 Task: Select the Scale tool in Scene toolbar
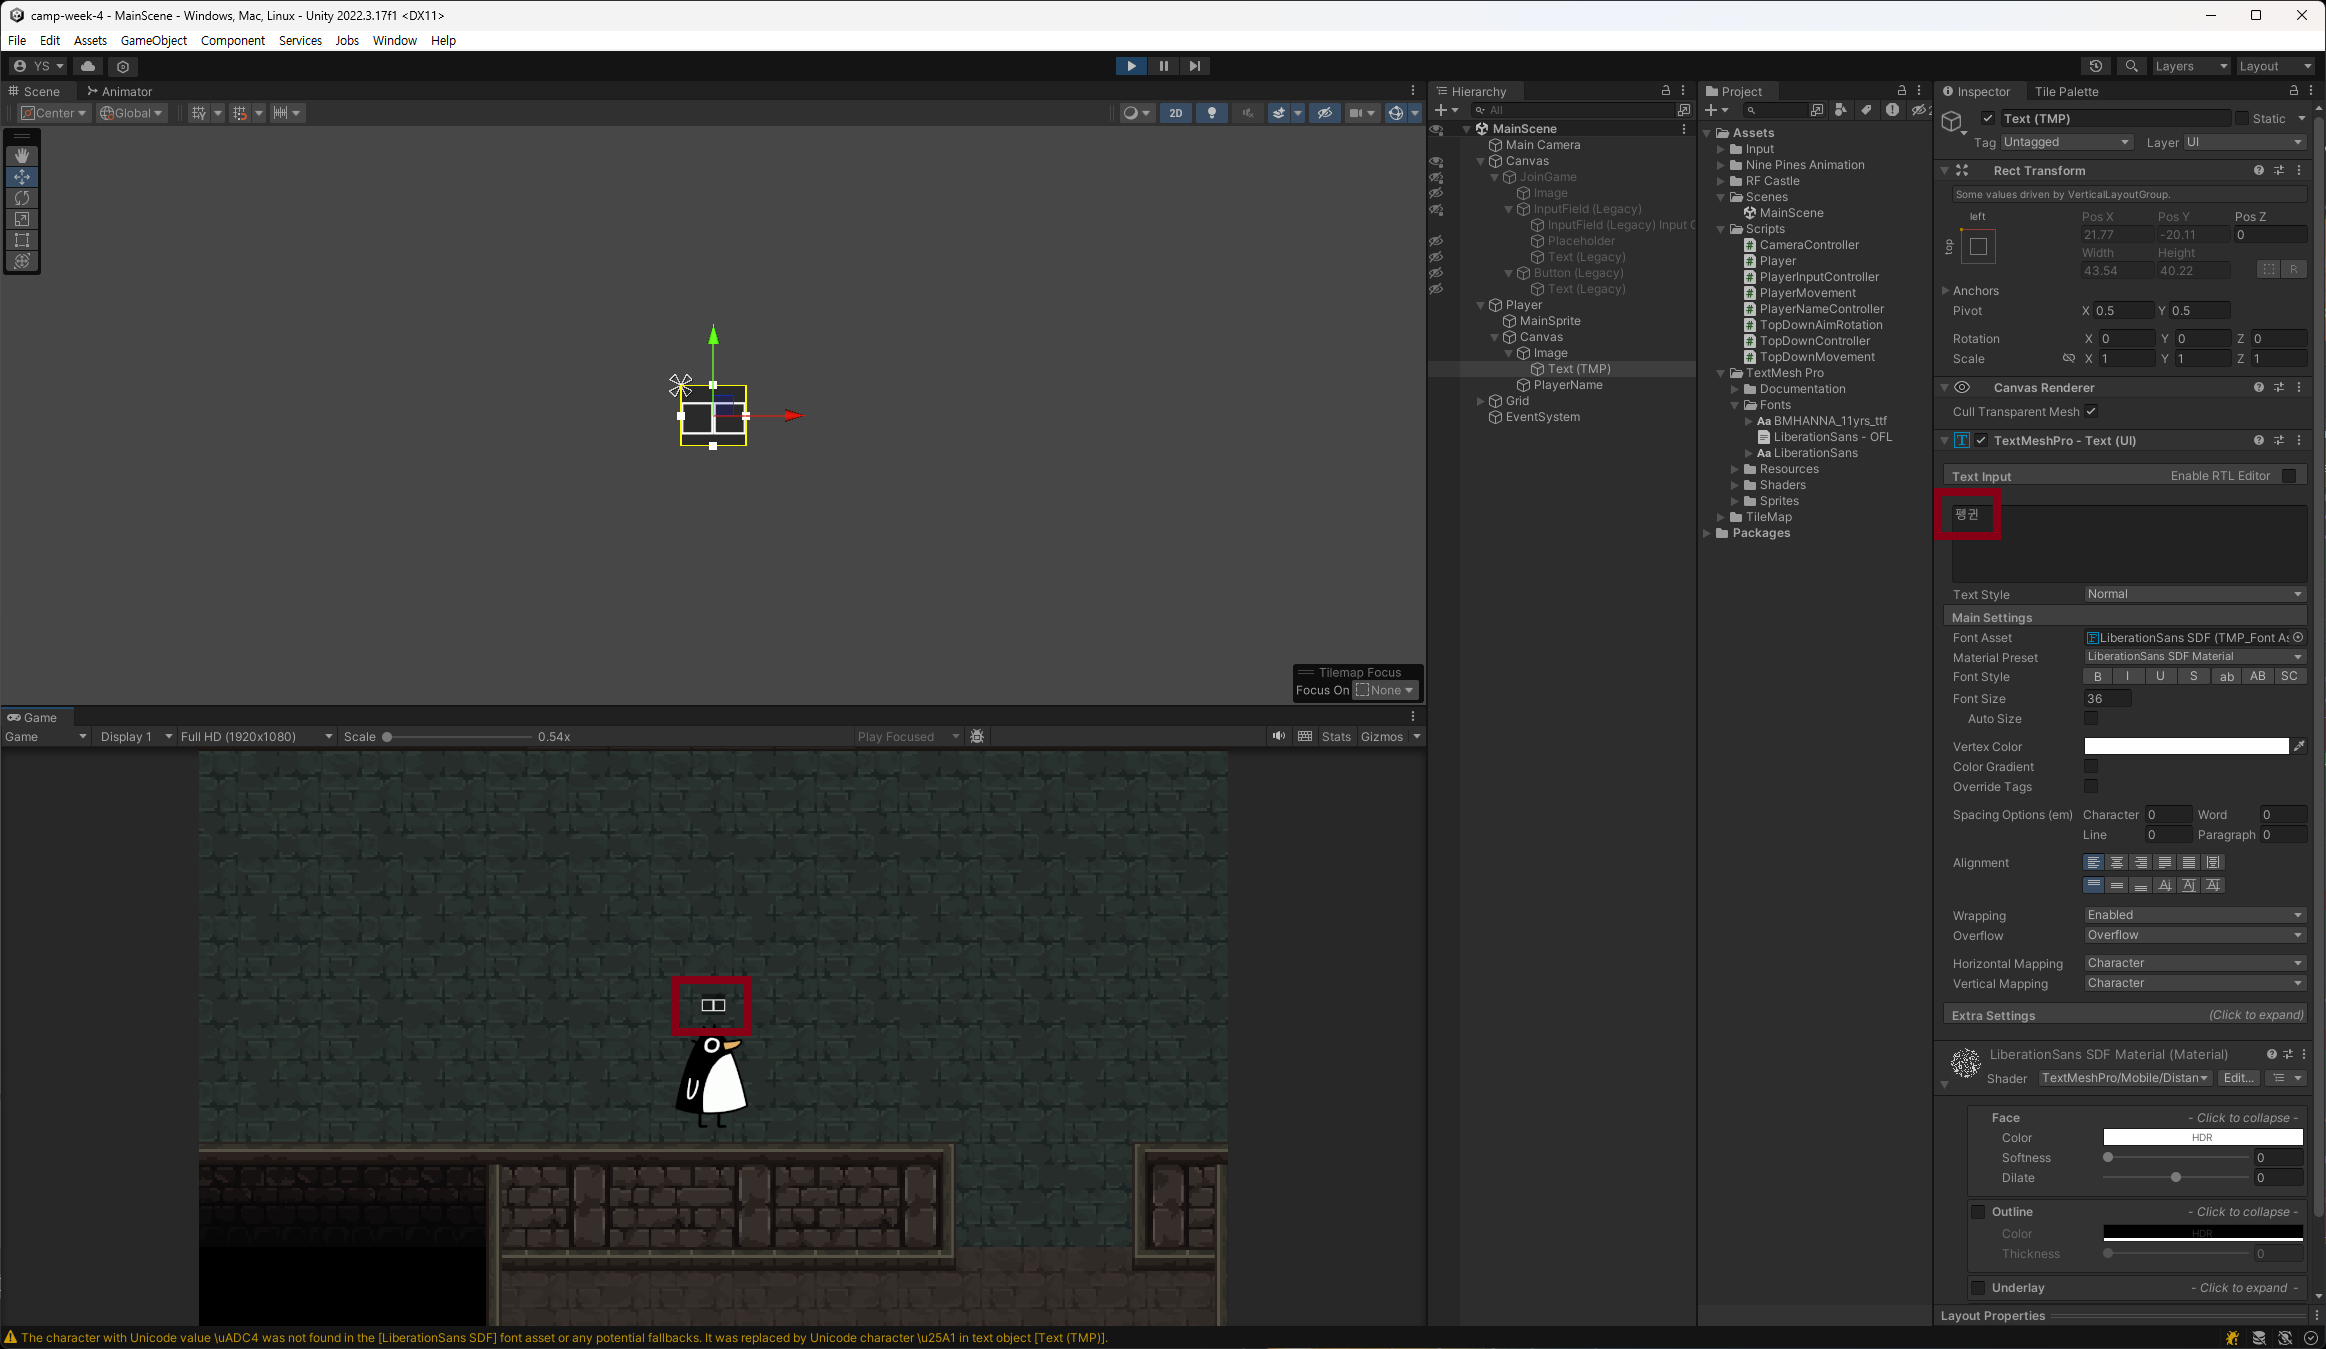coord(22,219)
